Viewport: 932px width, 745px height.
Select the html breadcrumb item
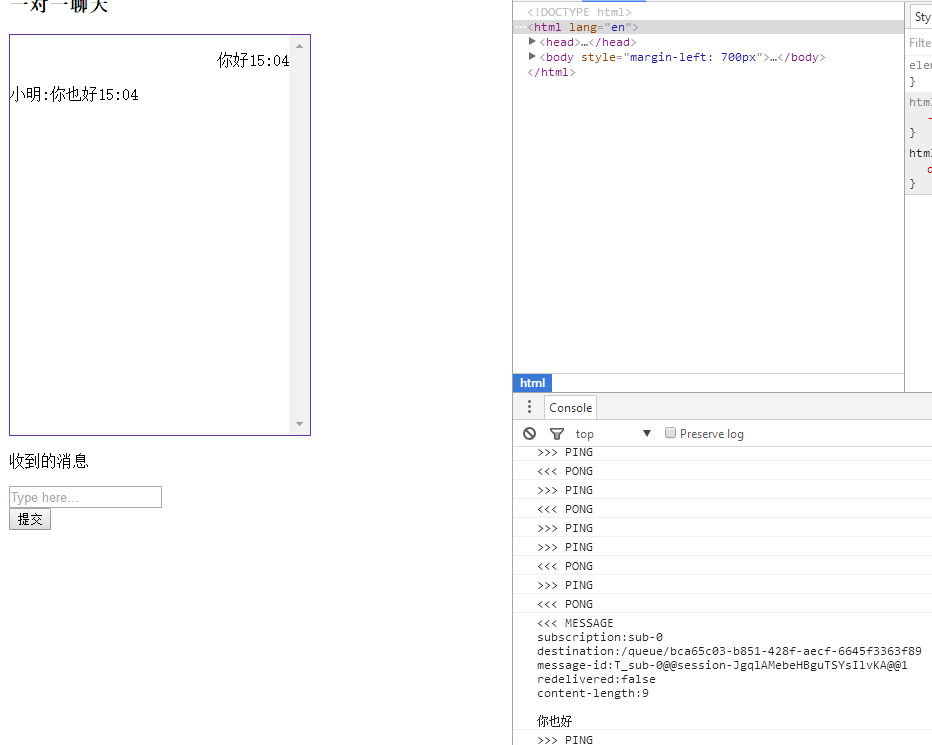pos(532,383)
